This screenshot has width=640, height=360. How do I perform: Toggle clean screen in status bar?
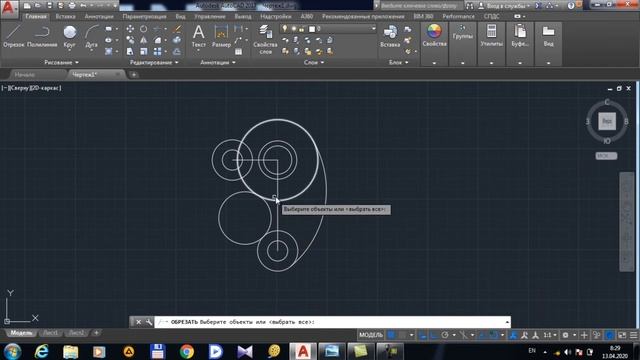pyautogui.click(x=622, y=335)
